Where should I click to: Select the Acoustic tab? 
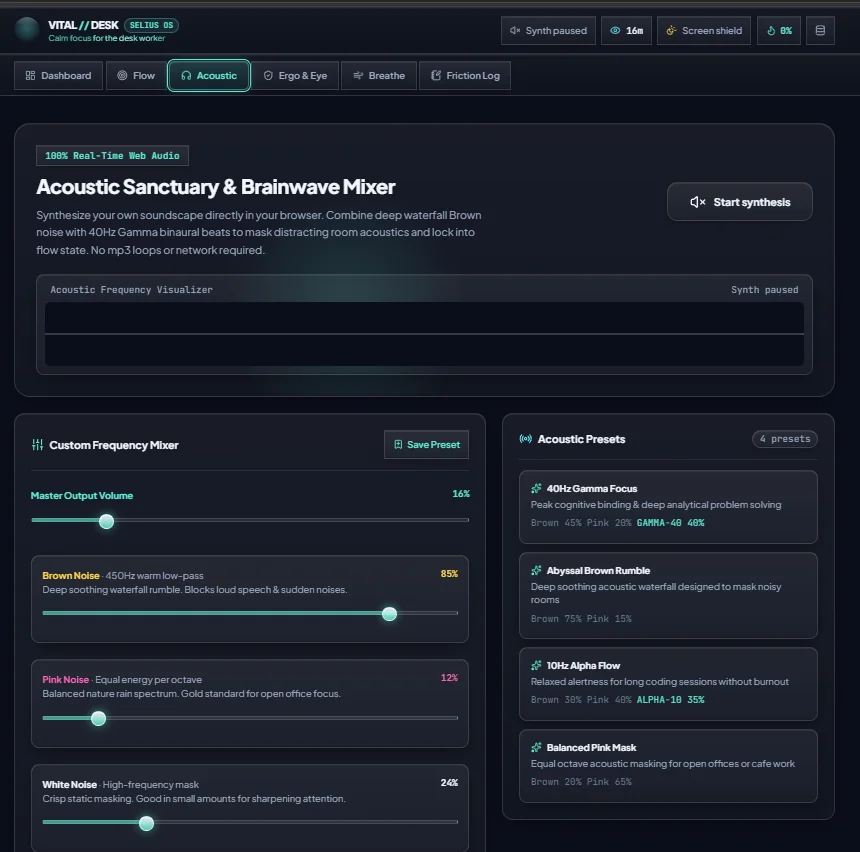(209, 76)
